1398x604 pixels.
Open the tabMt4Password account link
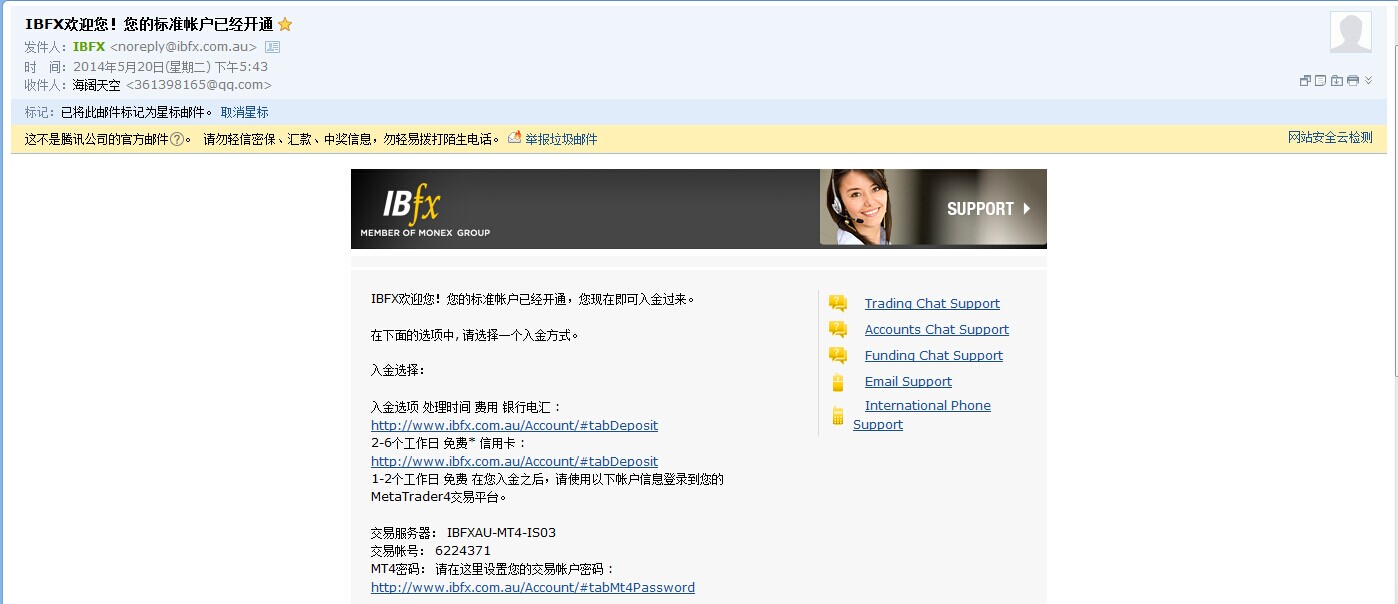point(532,588)
